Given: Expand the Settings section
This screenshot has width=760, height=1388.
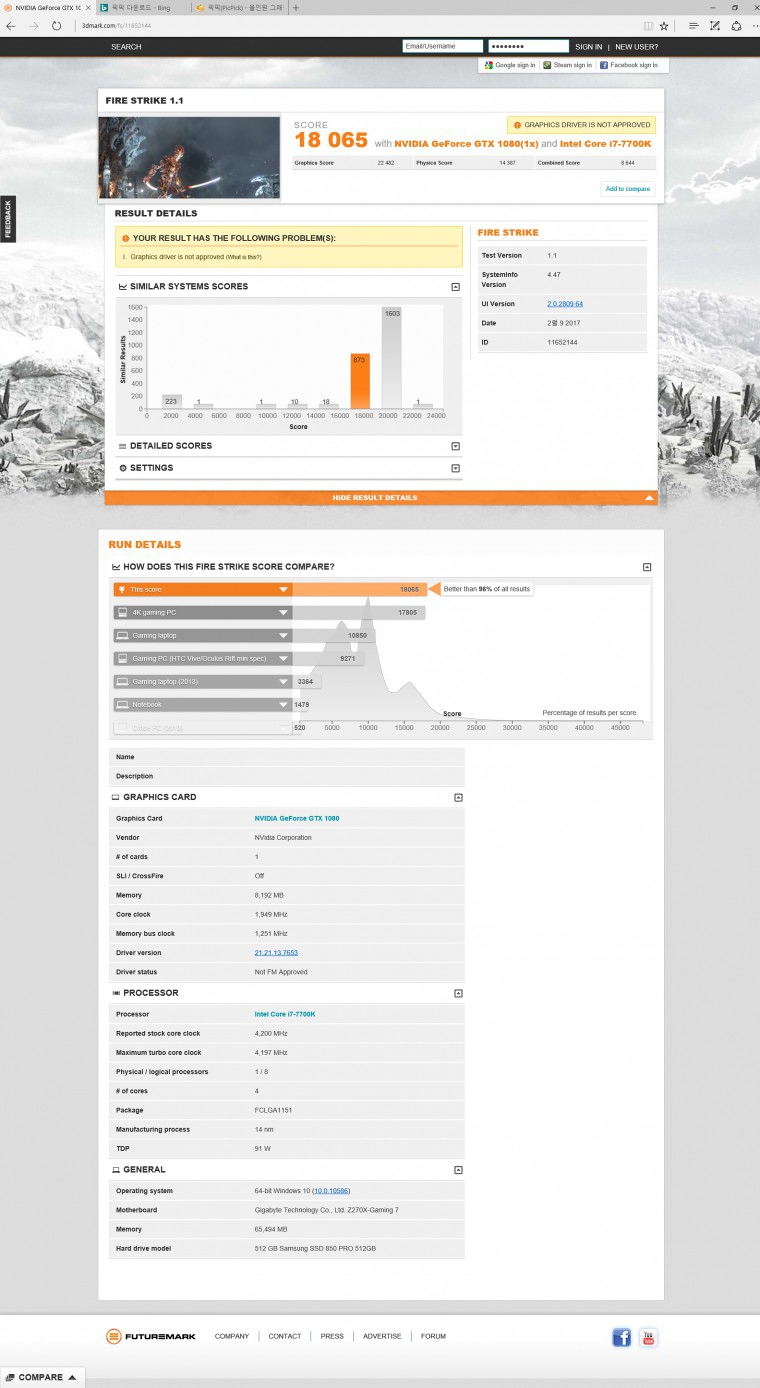Looking at the screenshot, I should click(x=456, y=468).
